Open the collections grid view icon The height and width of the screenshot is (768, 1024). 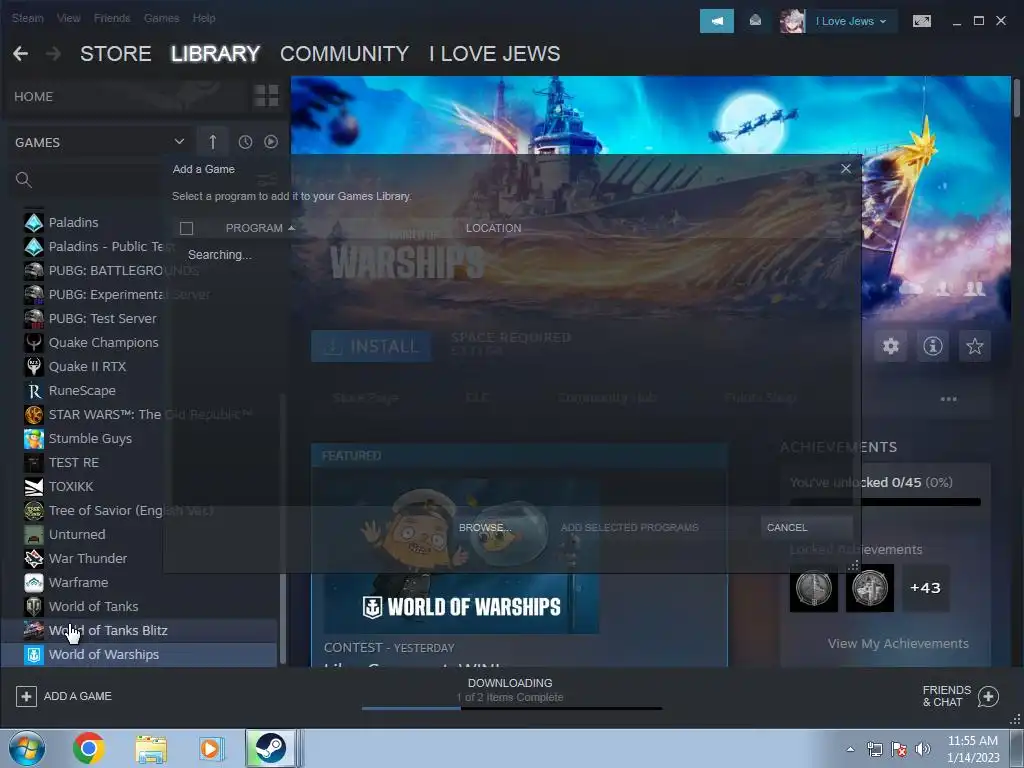click(266, 96)
